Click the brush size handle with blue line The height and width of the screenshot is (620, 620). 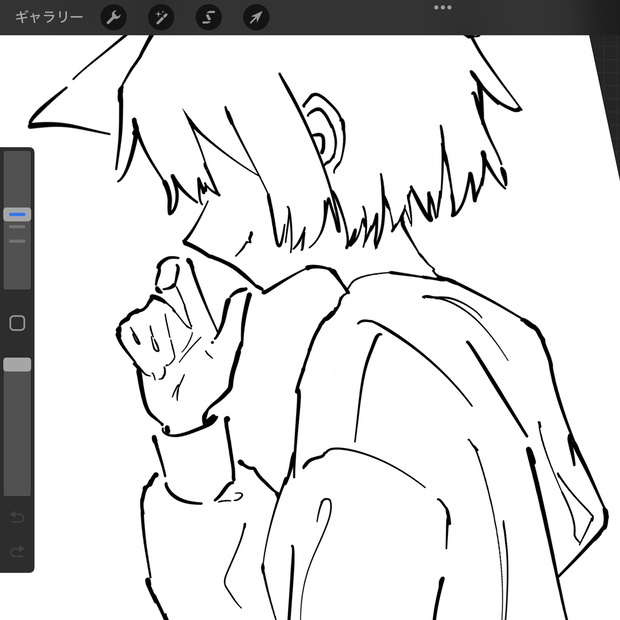pyautogui.click(x=17, y=214)
